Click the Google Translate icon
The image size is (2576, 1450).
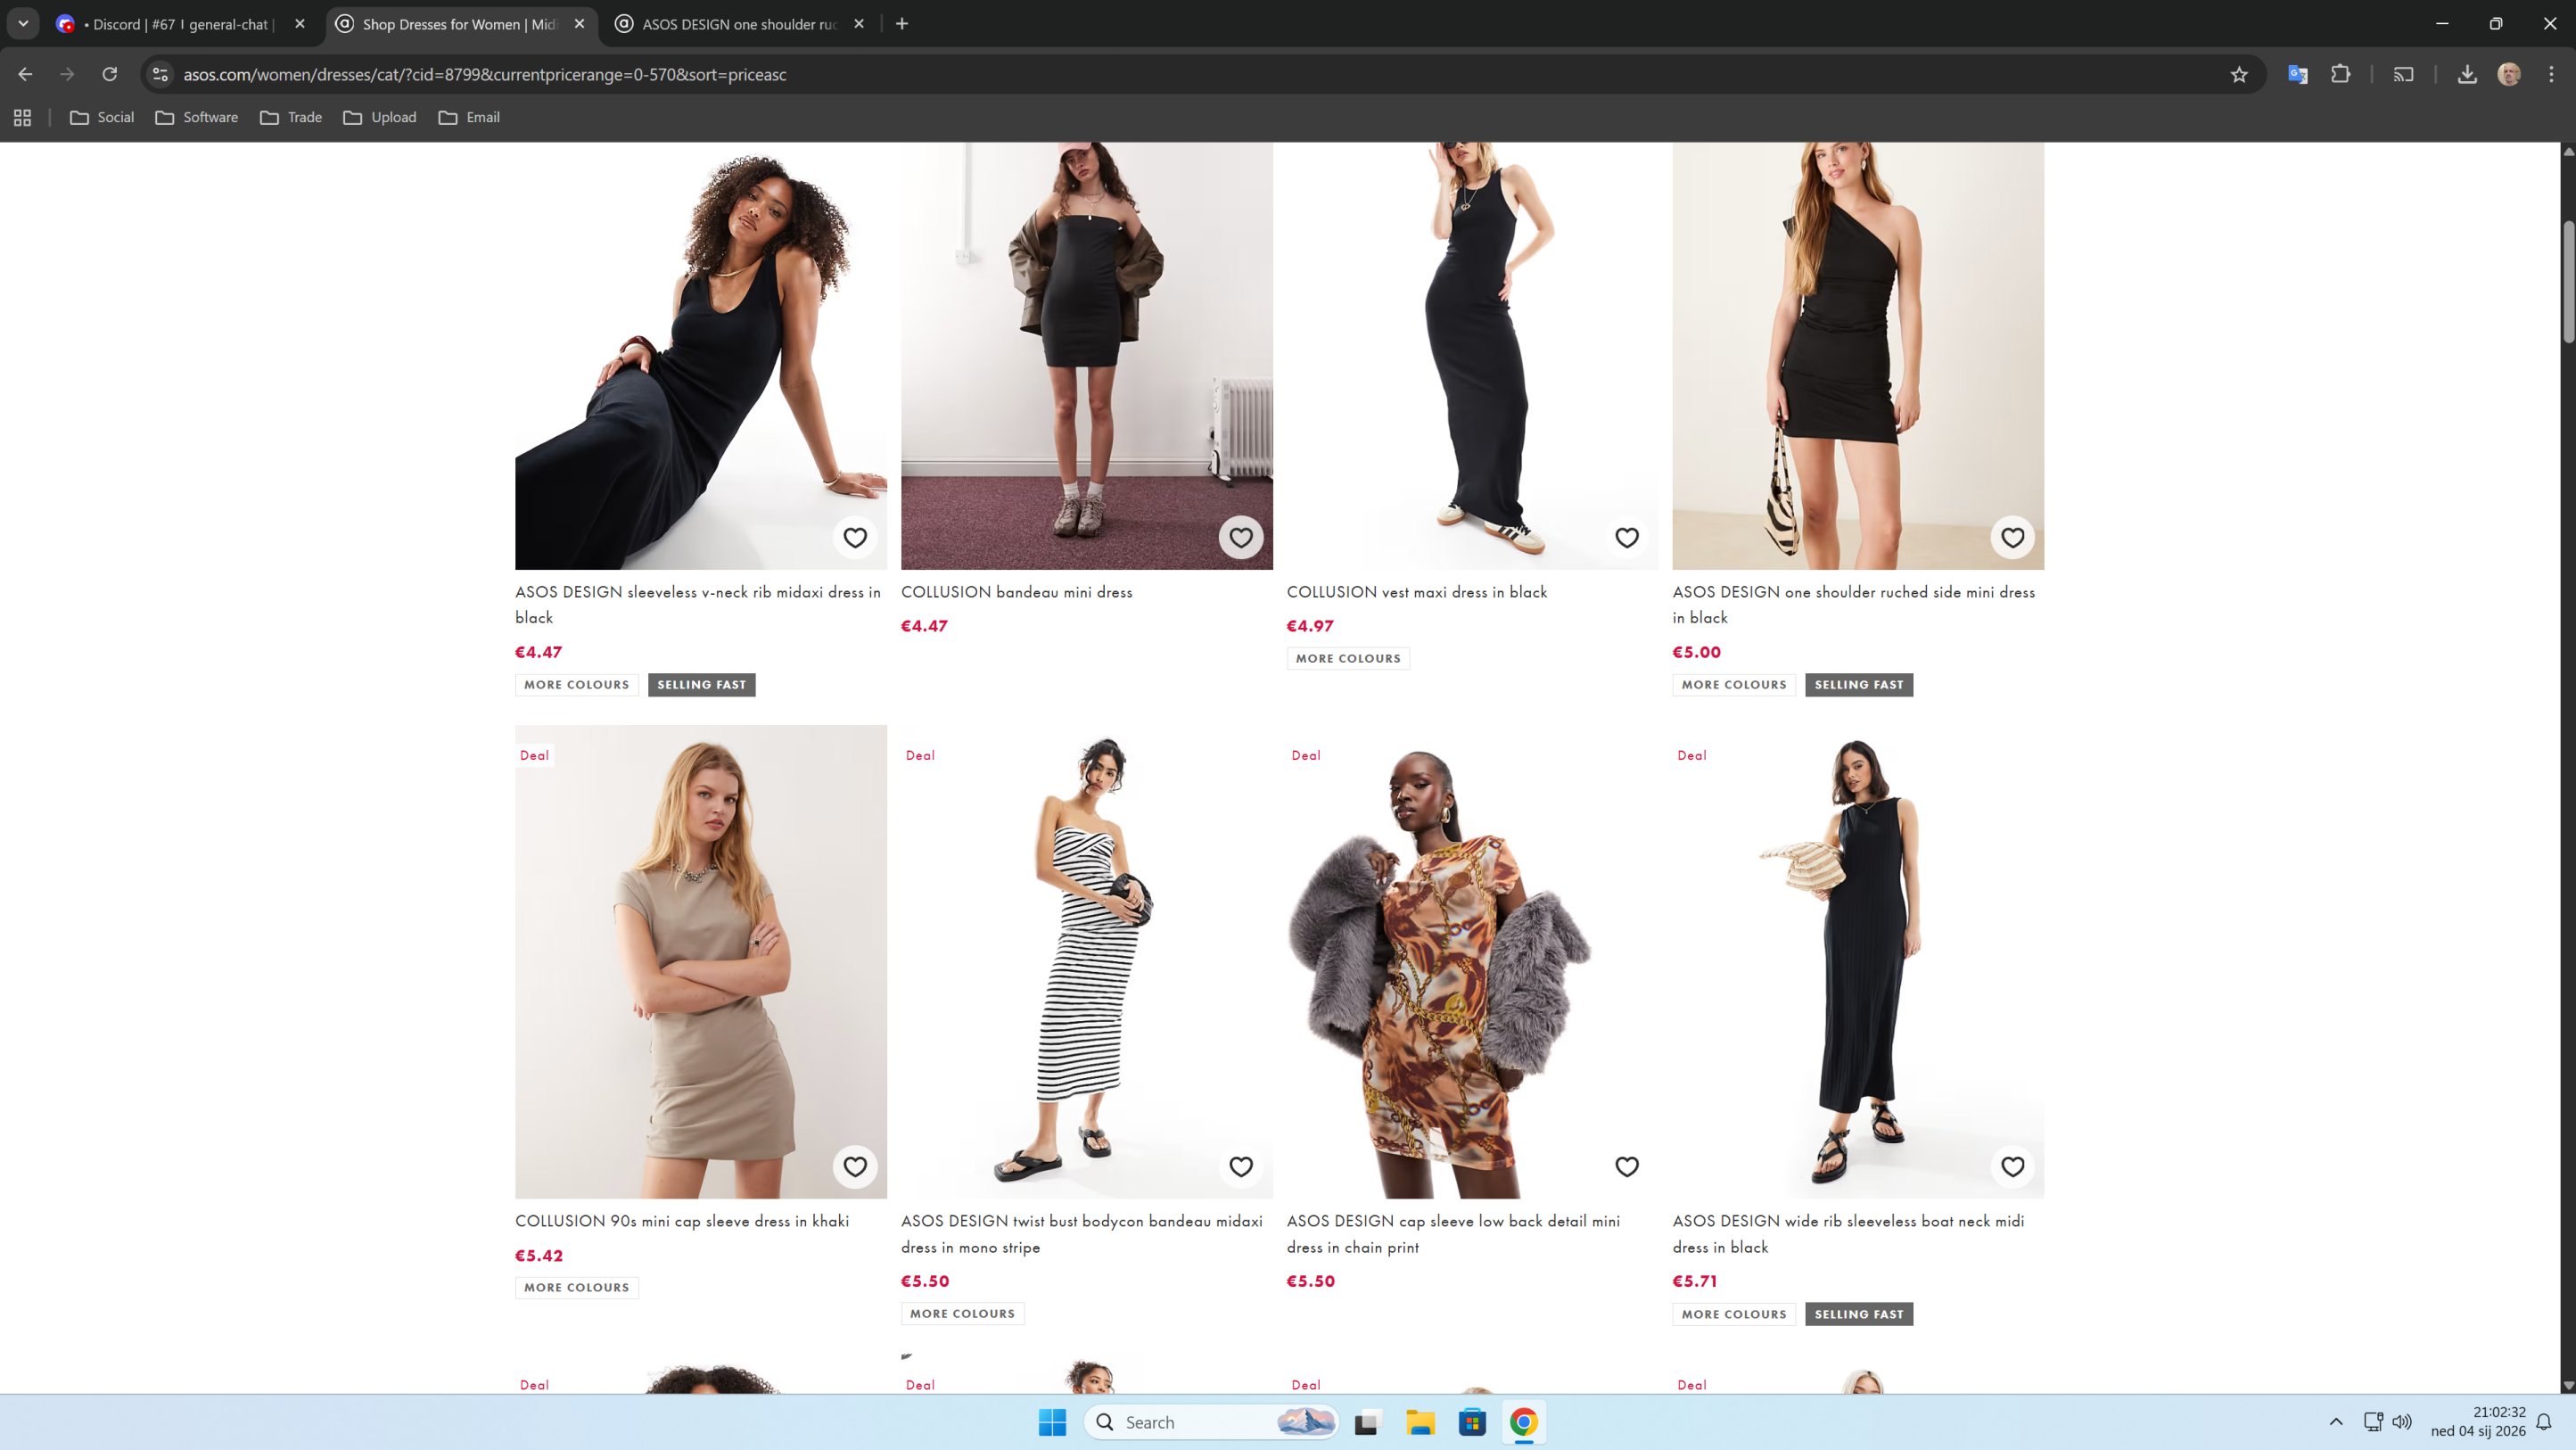(2297, 75)
